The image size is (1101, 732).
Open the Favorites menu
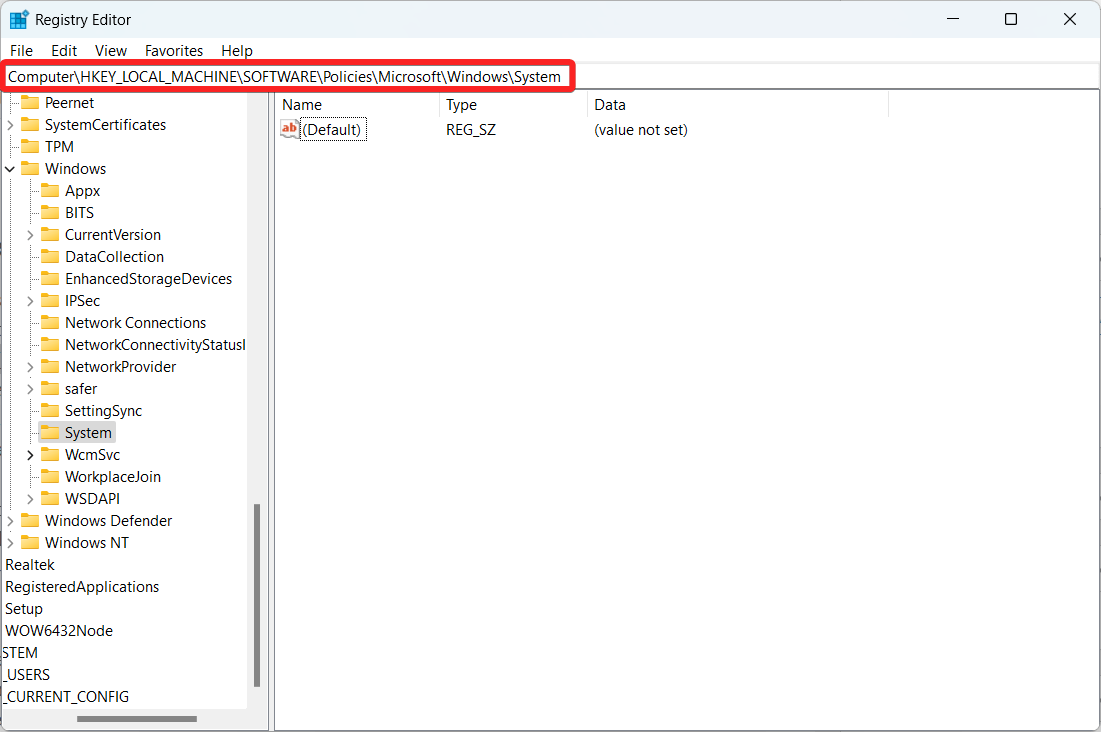click(173, 50)
